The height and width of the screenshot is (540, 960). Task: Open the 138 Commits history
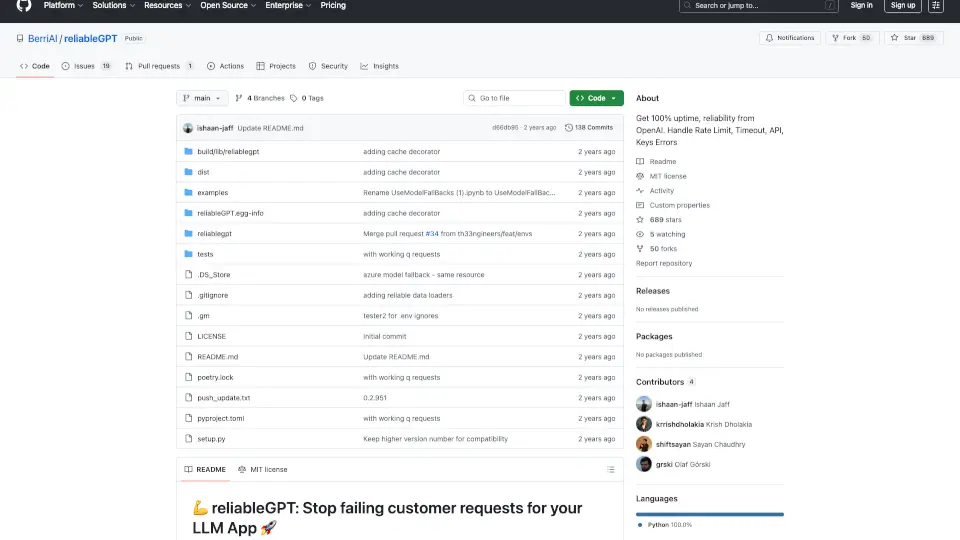pos(589,128)
